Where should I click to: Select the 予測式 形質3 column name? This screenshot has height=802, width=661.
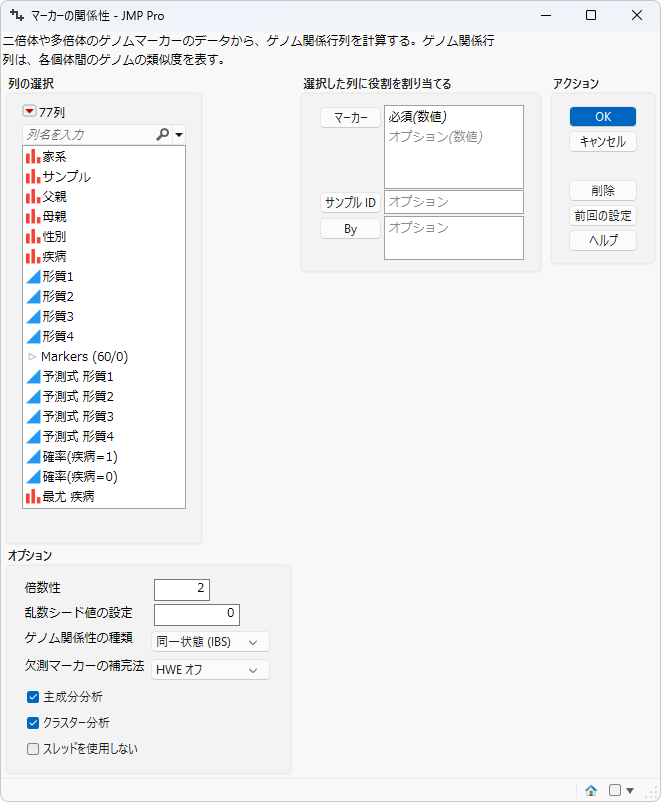click(78, 417)
